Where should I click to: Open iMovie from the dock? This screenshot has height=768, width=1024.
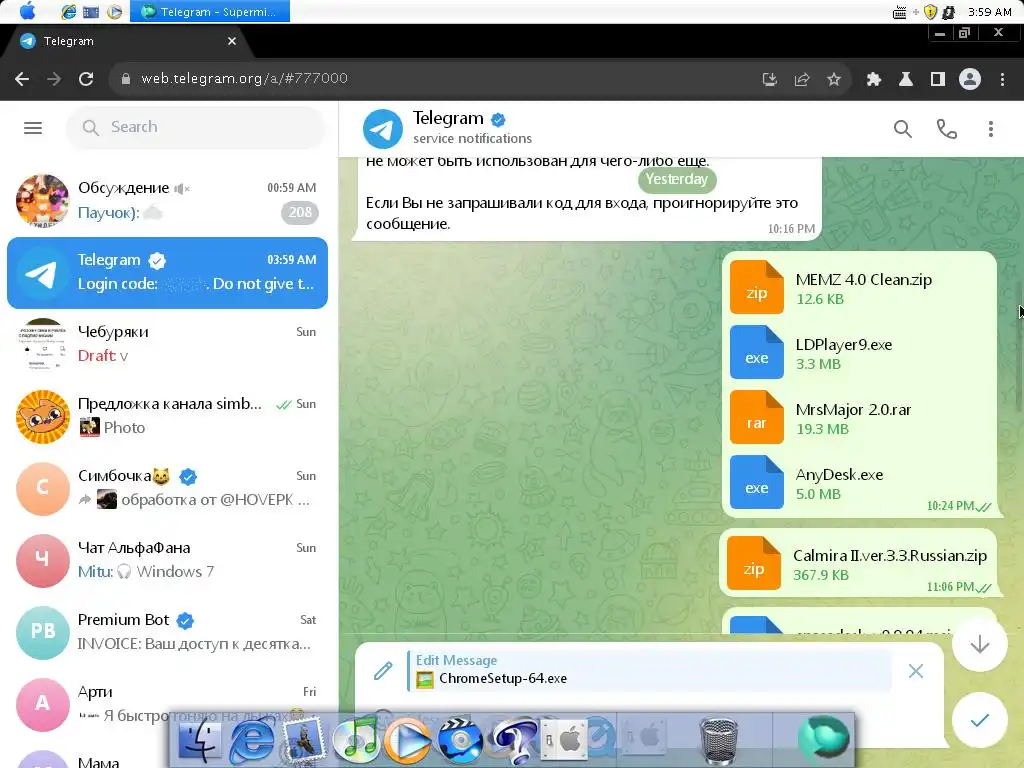pos(459,741)
